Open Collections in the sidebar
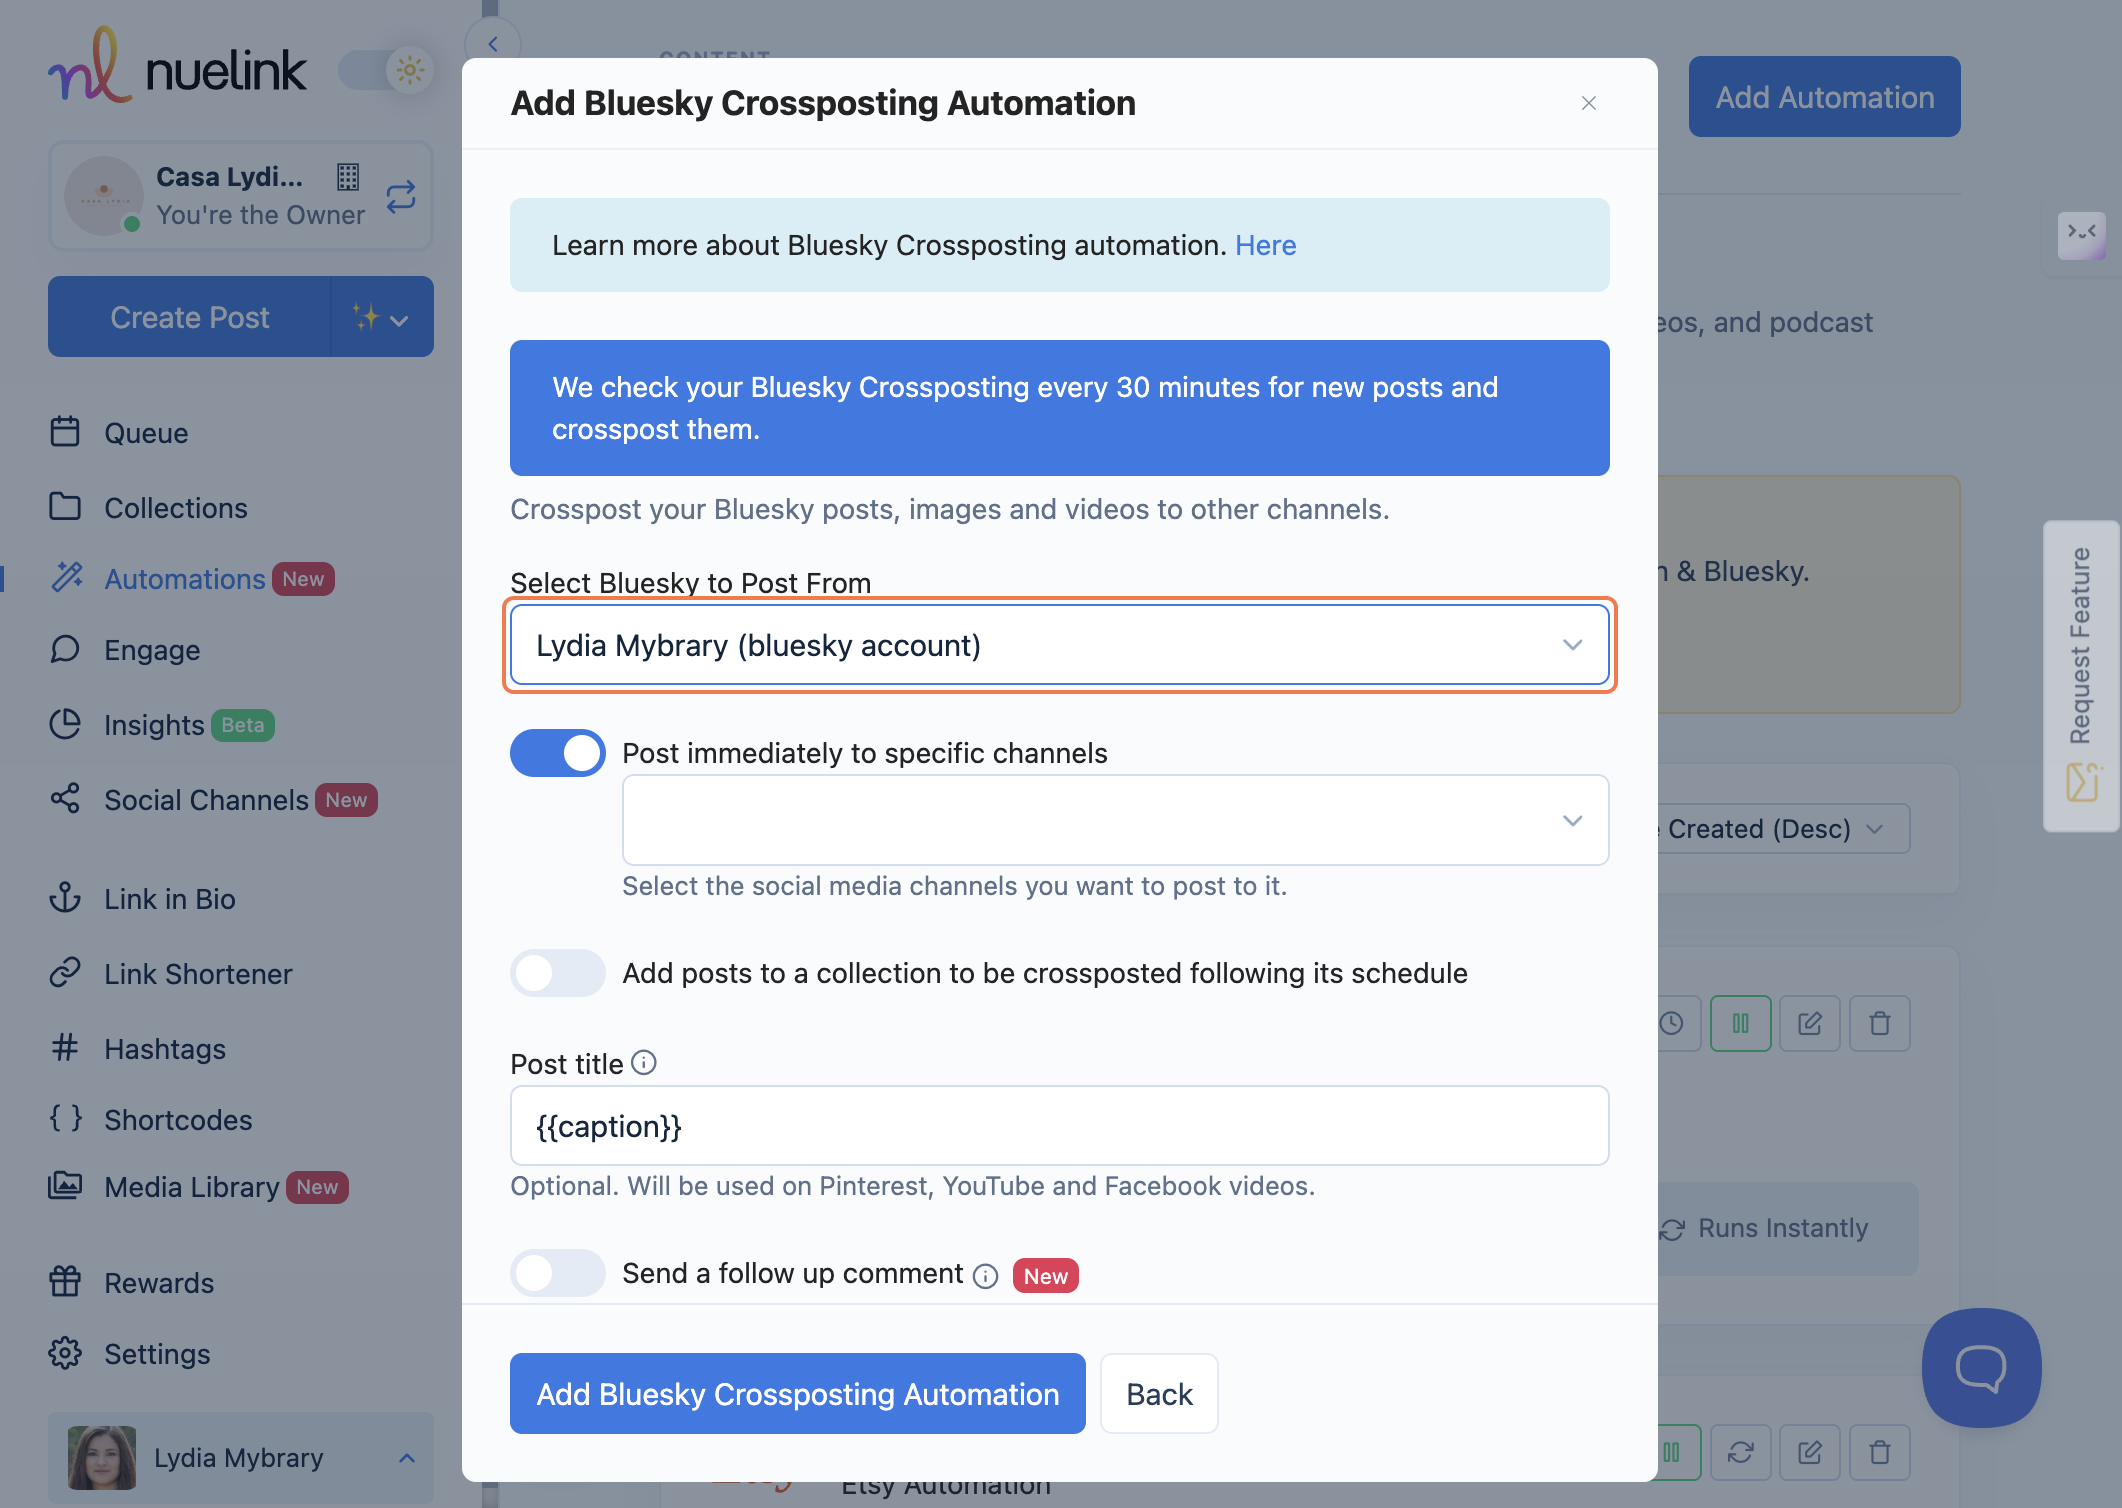2122x1508 pixels. pos(175,508)
